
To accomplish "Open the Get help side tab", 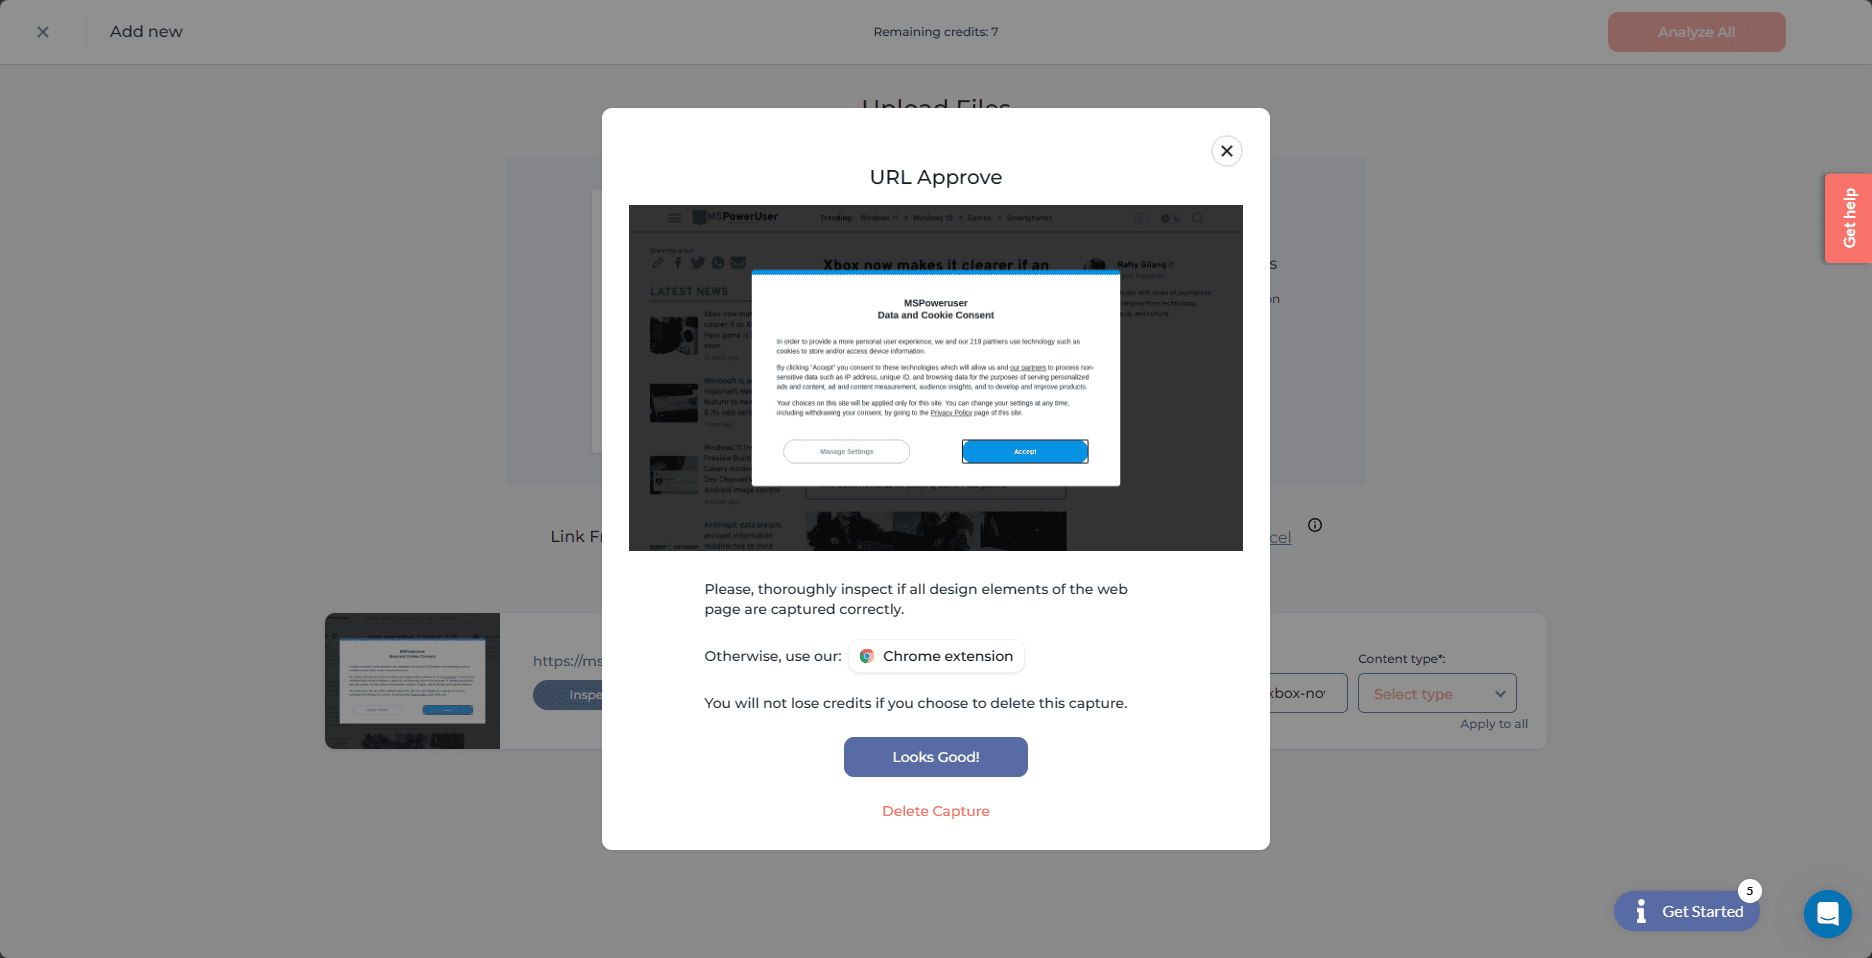I will 1848,218.
